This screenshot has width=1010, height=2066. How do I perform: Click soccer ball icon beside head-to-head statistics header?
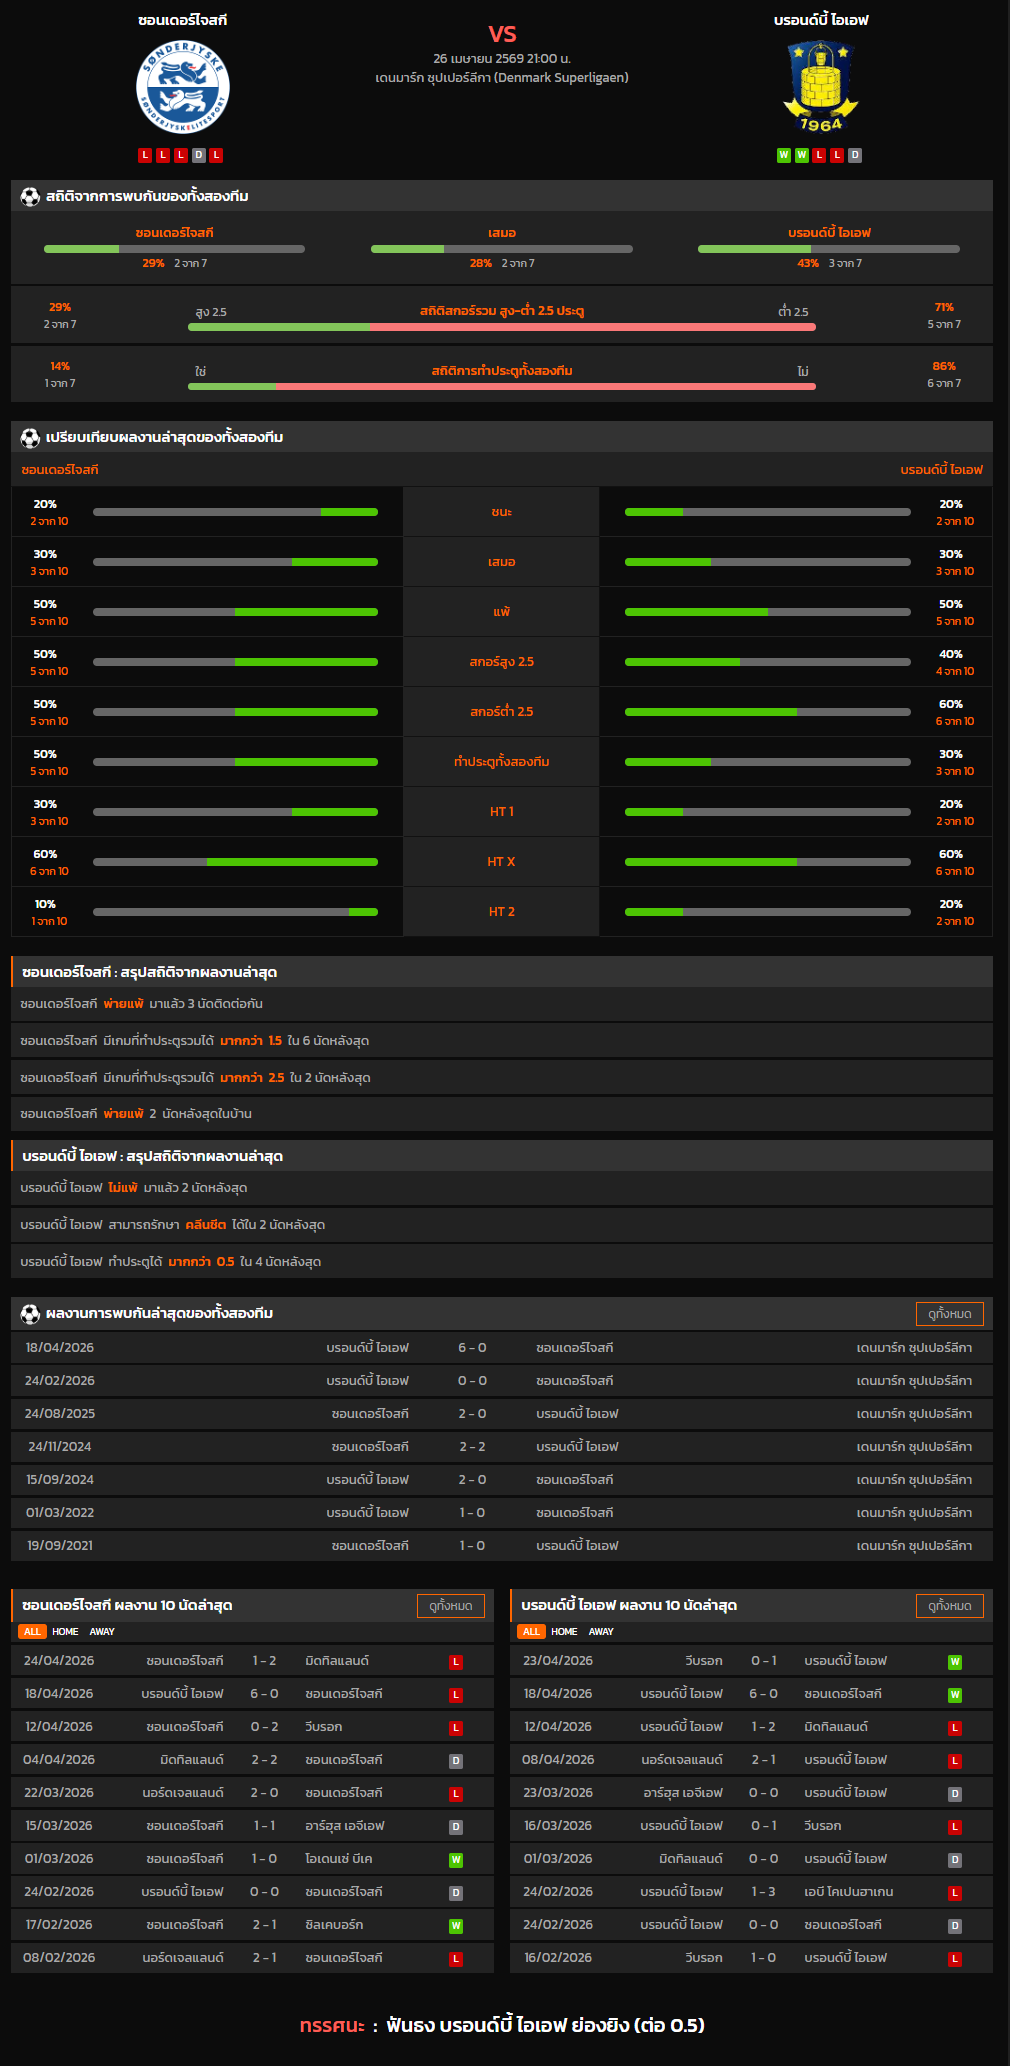click(x=30, y=197)
